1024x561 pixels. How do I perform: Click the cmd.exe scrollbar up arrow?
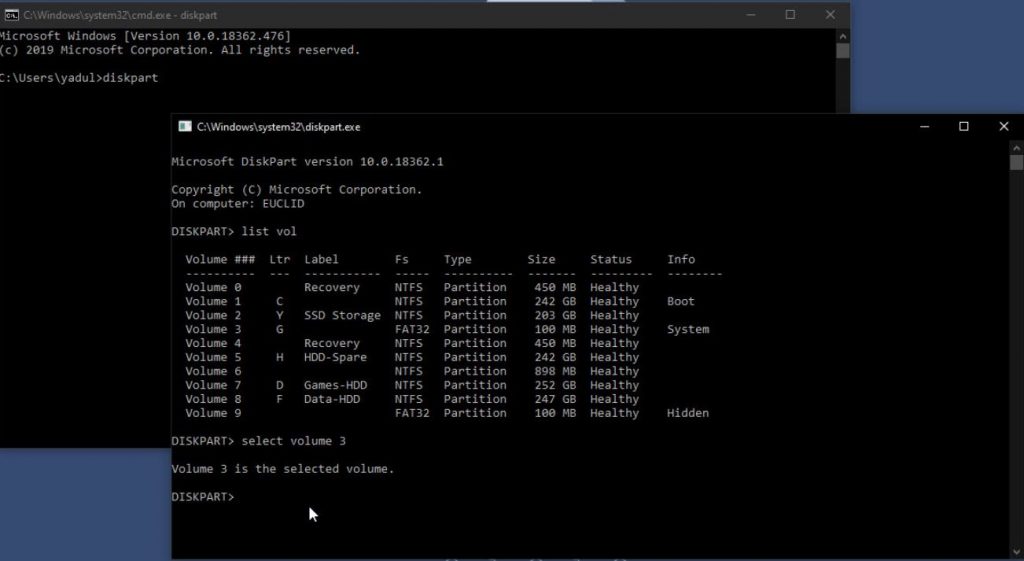[x=842, y=37]
